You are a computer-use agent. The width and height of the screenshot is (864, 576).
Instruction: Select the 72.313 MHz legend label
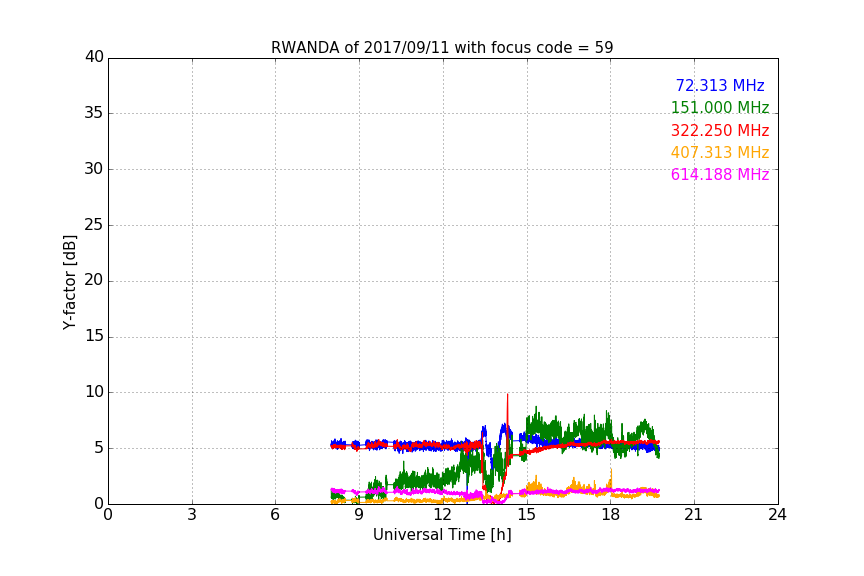click(720, 85)
